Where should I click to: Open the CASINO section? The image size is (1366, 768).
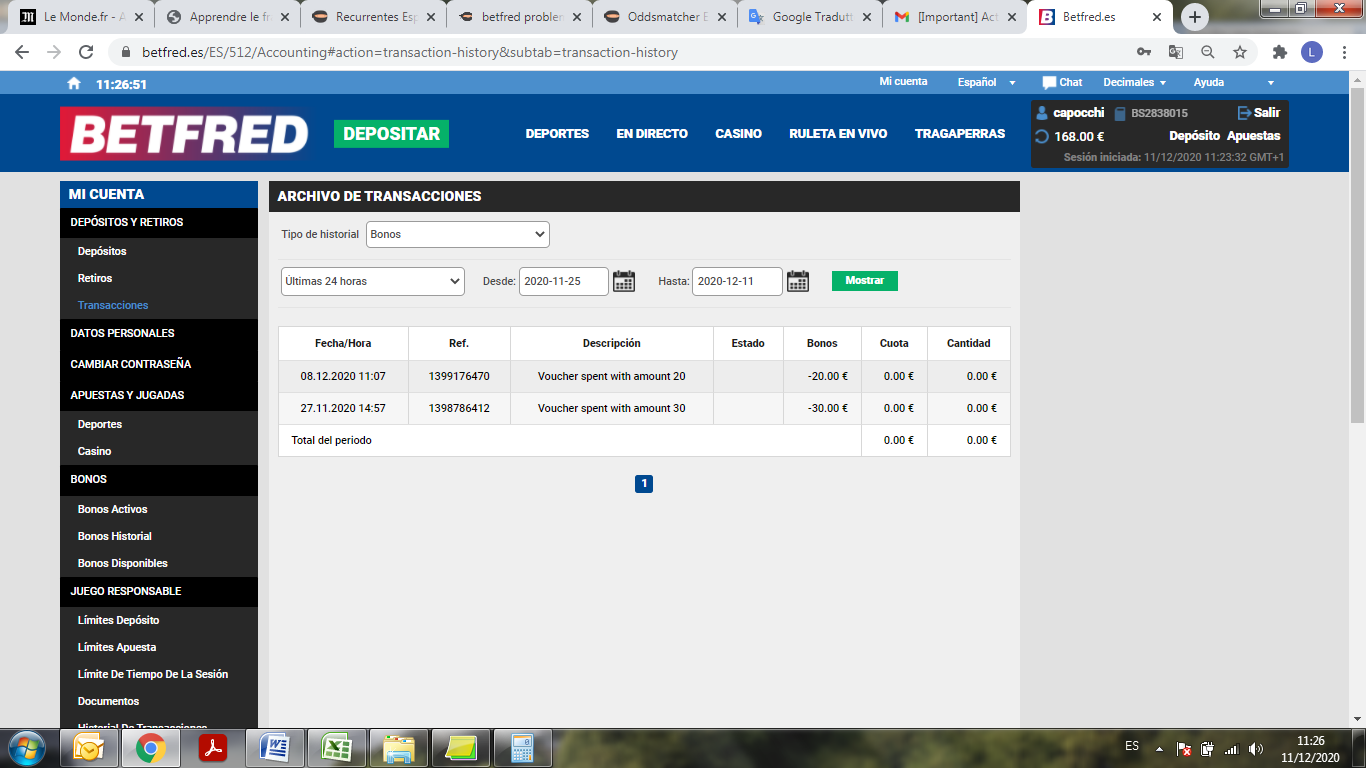click(x=738, y=133)
